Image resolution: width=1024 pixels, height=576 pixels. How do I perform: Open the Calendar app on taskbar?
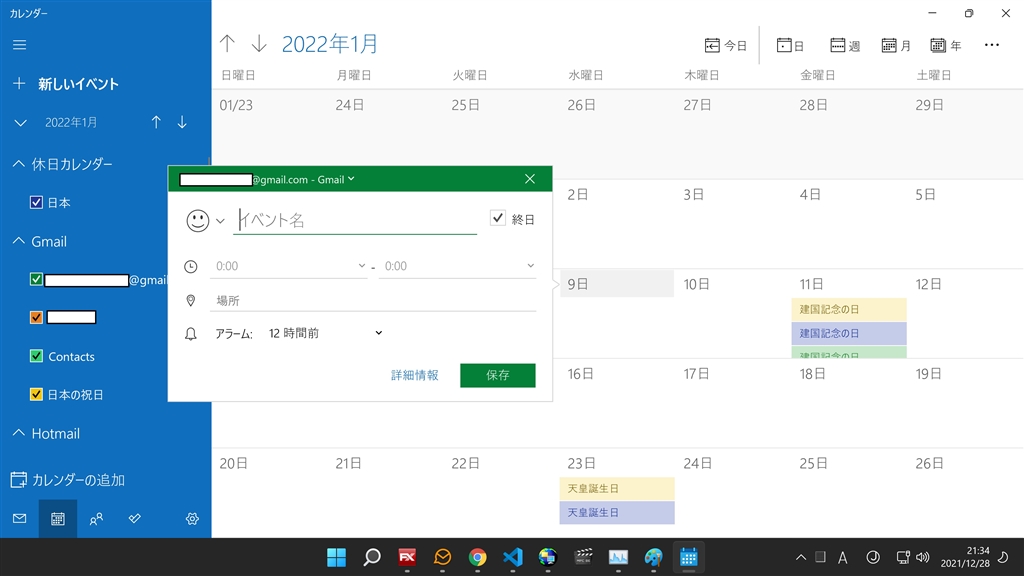pos(688,557)
